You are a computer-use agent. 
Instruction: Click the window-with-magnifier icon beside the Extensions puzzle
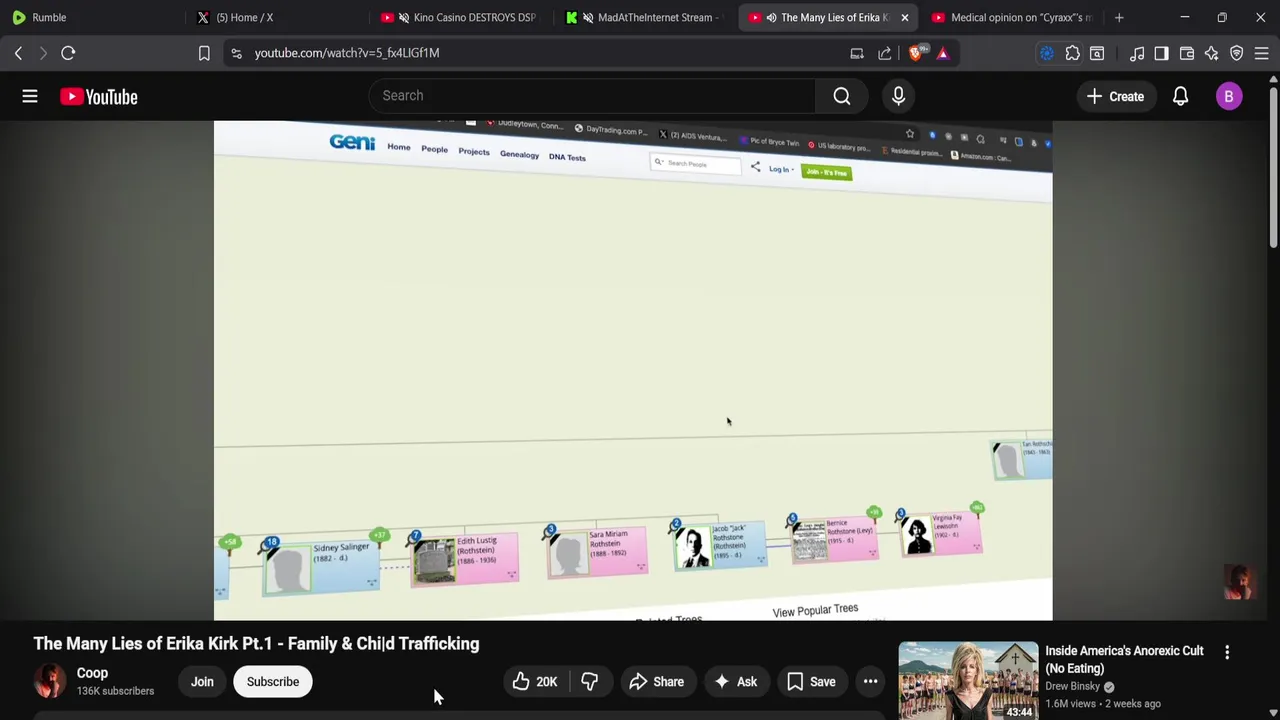(x=1097, y=53)
